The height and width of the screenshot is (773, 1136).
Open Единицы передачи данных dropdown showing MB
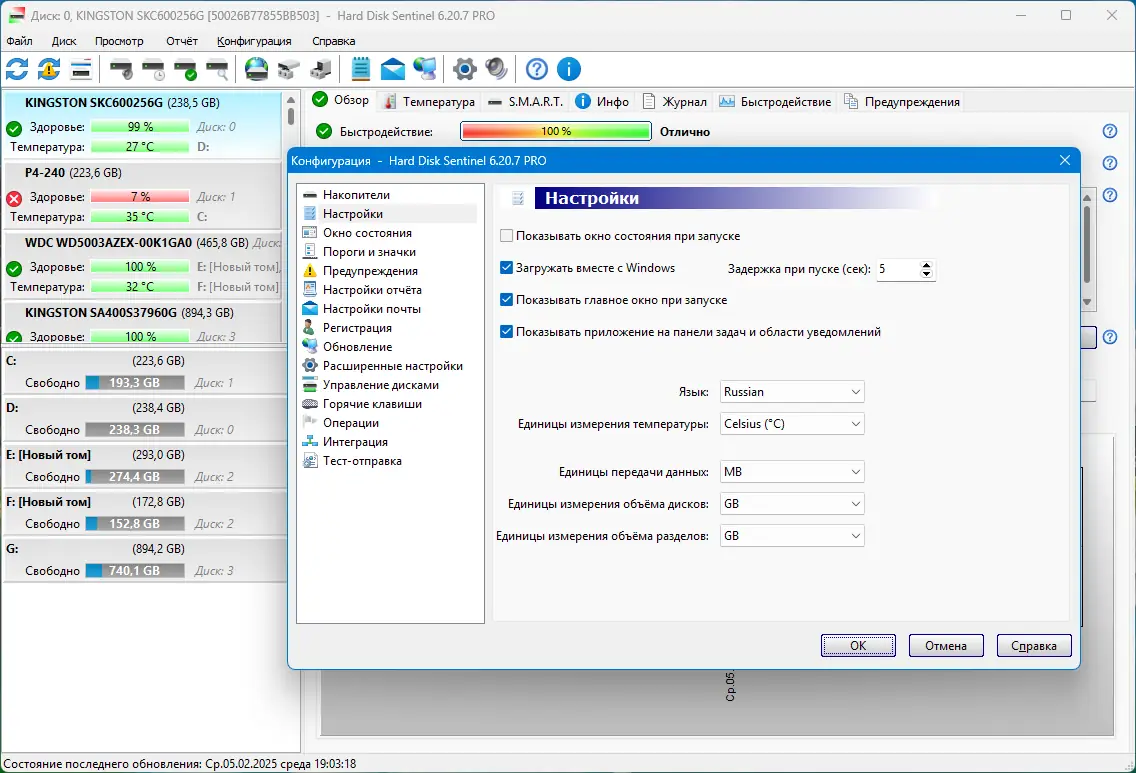[x=792, y=472]
